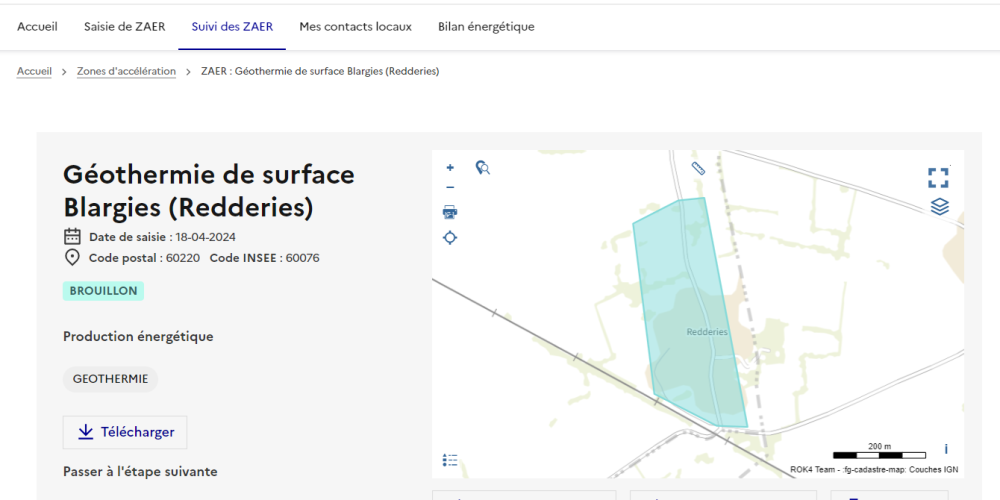
Task: Open the Mes contacts locaux tab
Action: [355, 27]
